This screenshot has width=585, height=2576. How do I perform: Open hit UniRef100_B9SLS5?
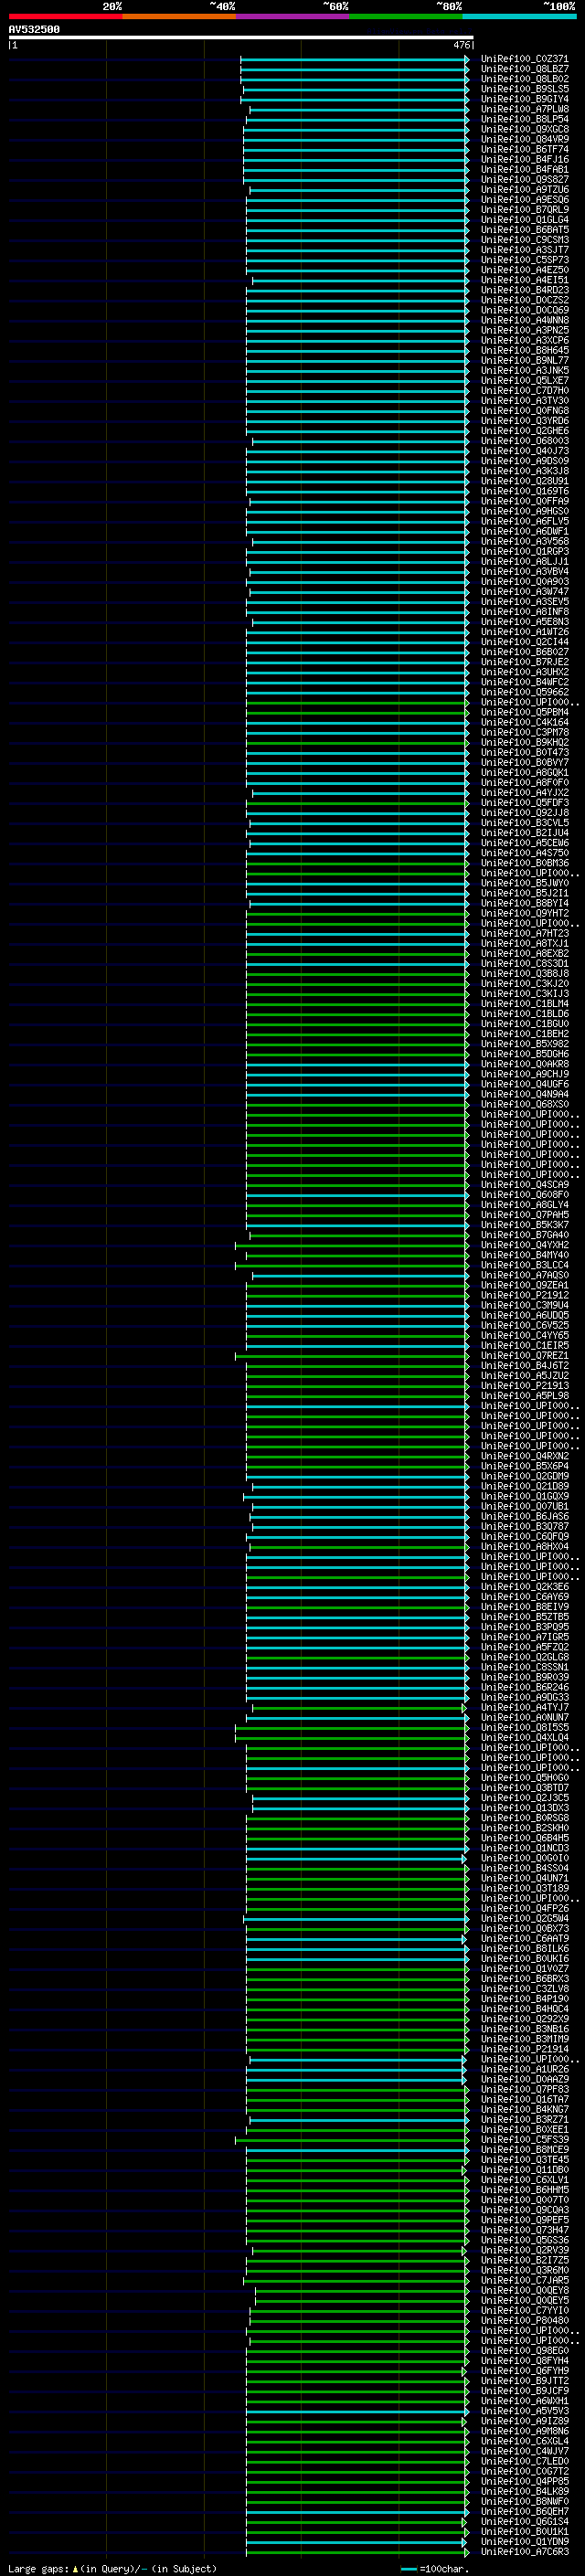click(x=525, y=89)
